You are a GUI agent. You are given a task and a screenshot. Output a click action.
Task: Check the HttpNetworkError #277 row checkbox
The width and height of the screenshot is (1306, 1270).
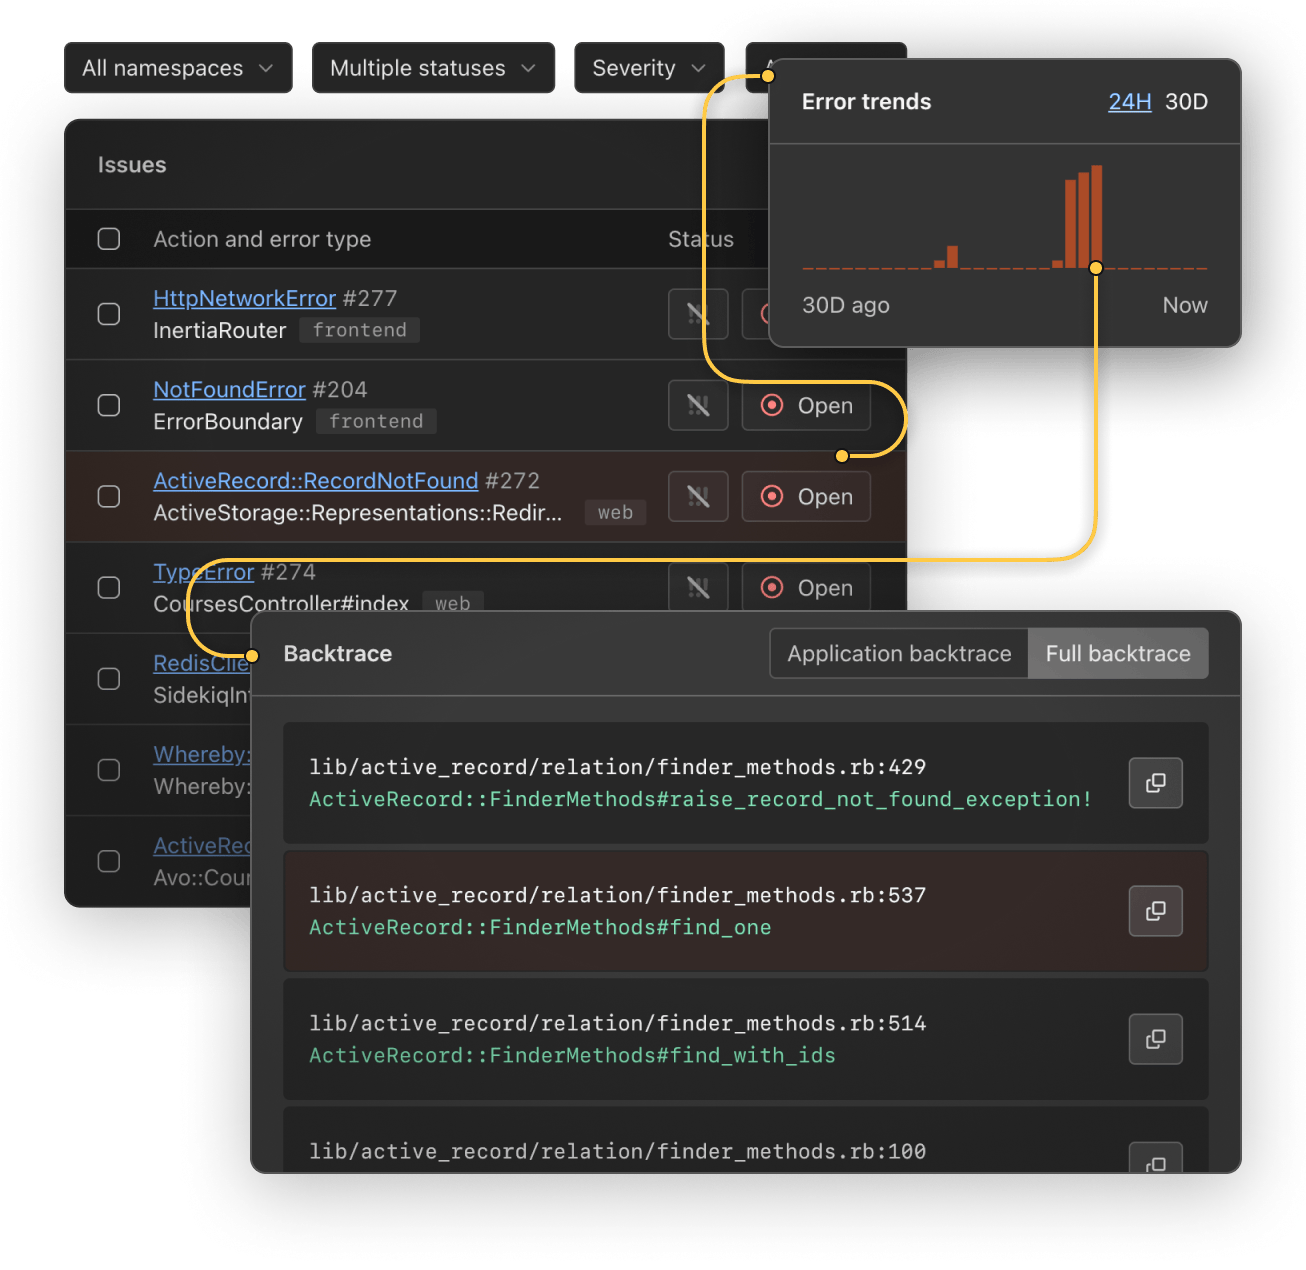[x=109, y=314]
